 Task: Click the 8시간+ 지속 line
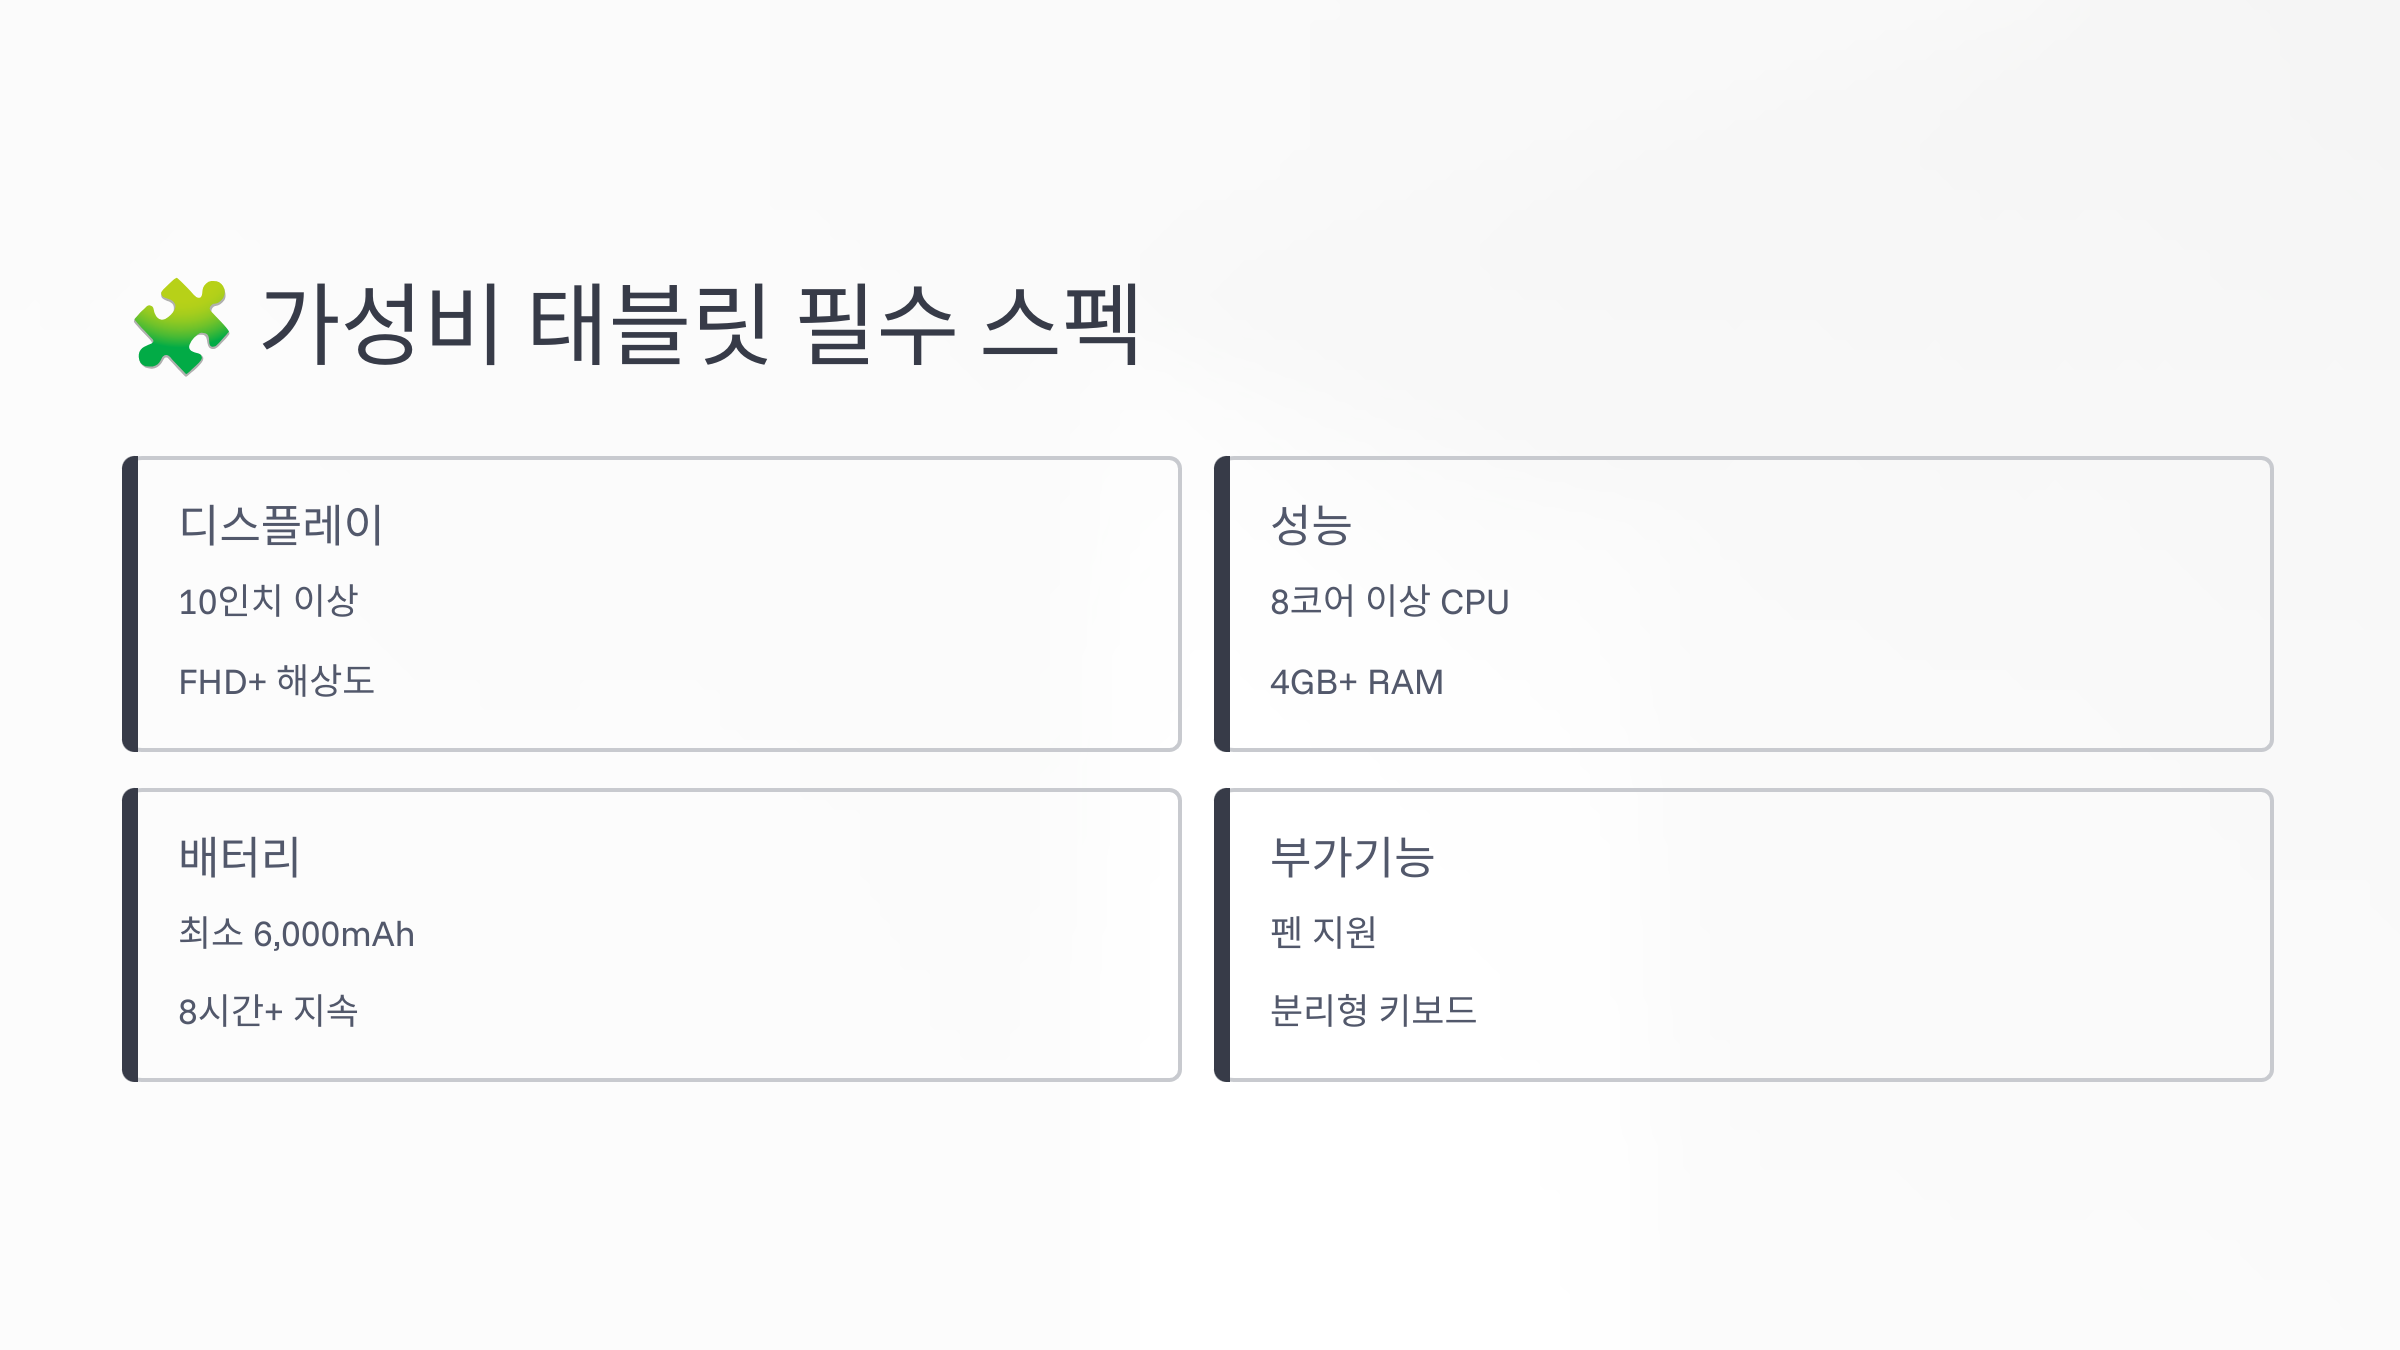(268, 1010)
